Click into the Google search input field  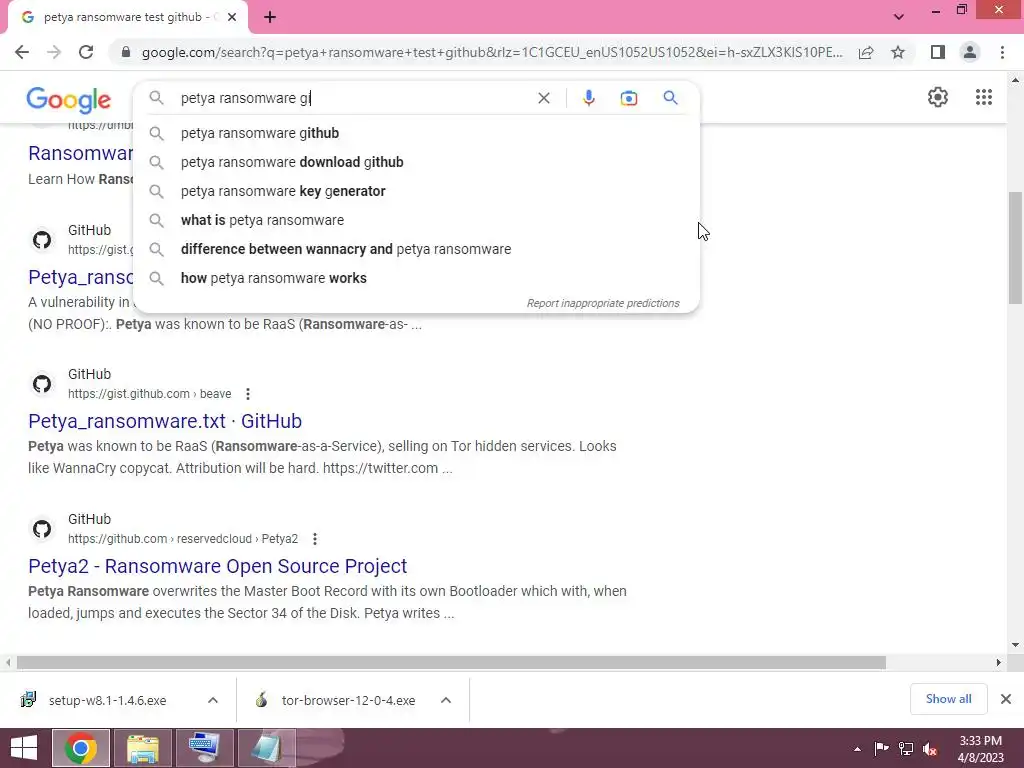(353, 98)
